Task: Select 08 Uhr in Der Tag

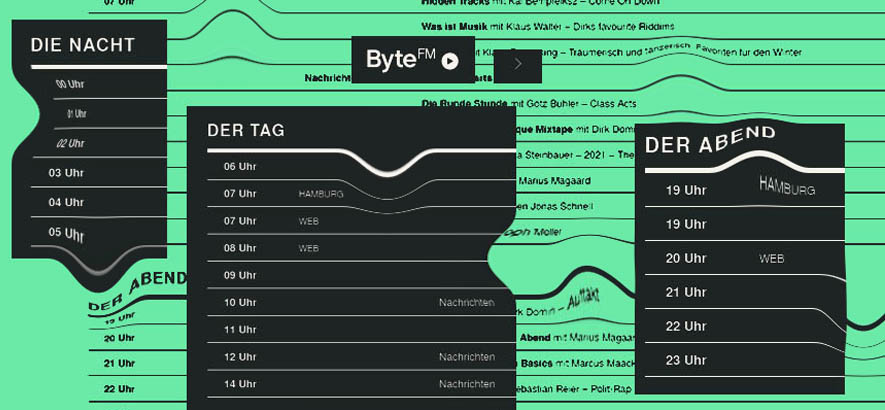Action: (240, 248)
